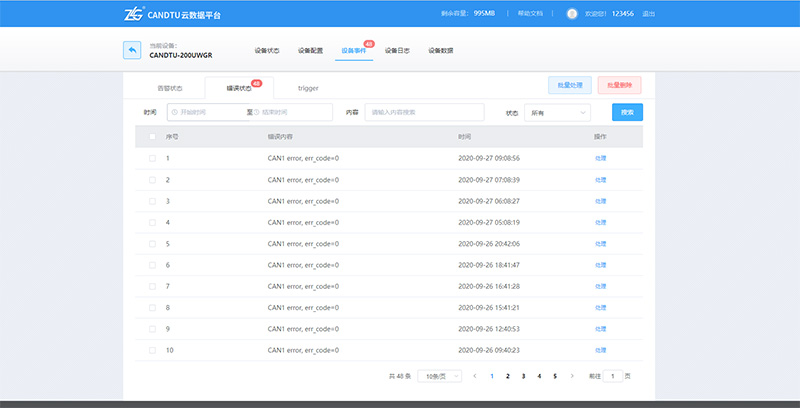
Task: Jump to page 3 in pagination
Action: pos(523,376)
